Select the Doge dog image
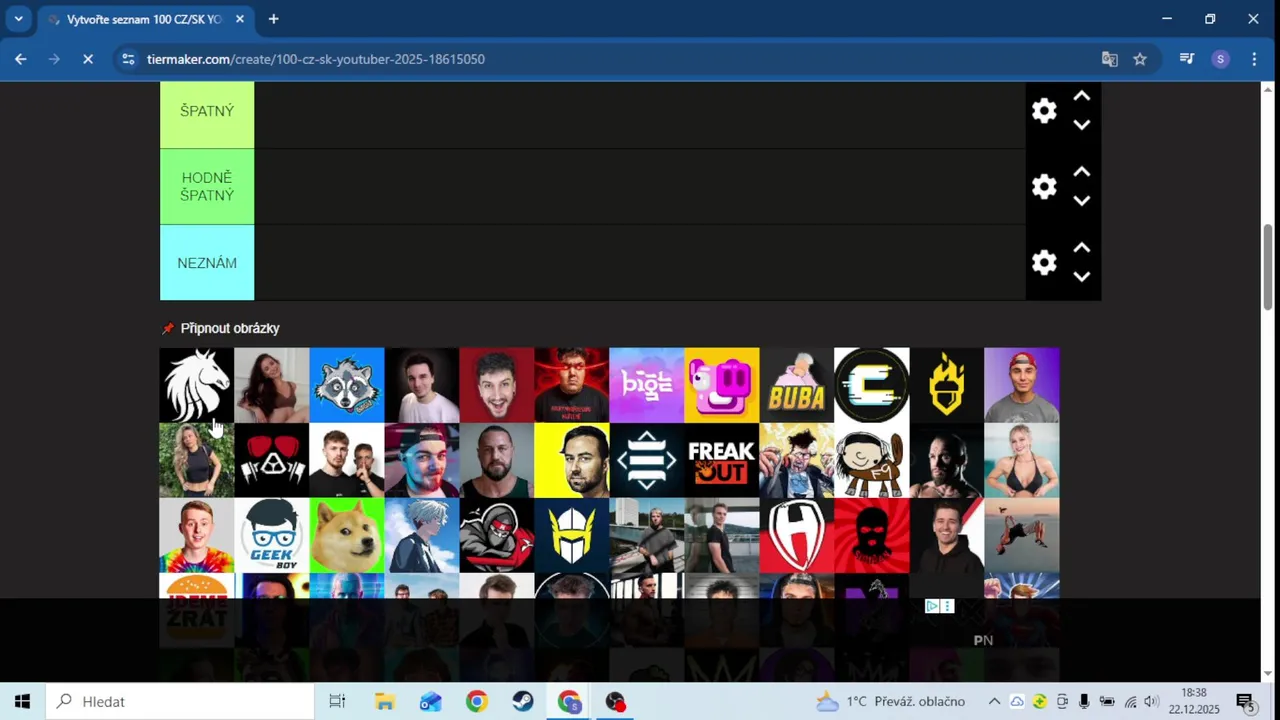The height and width of the screenshot is (720, 1280). (x=347, y=535)
